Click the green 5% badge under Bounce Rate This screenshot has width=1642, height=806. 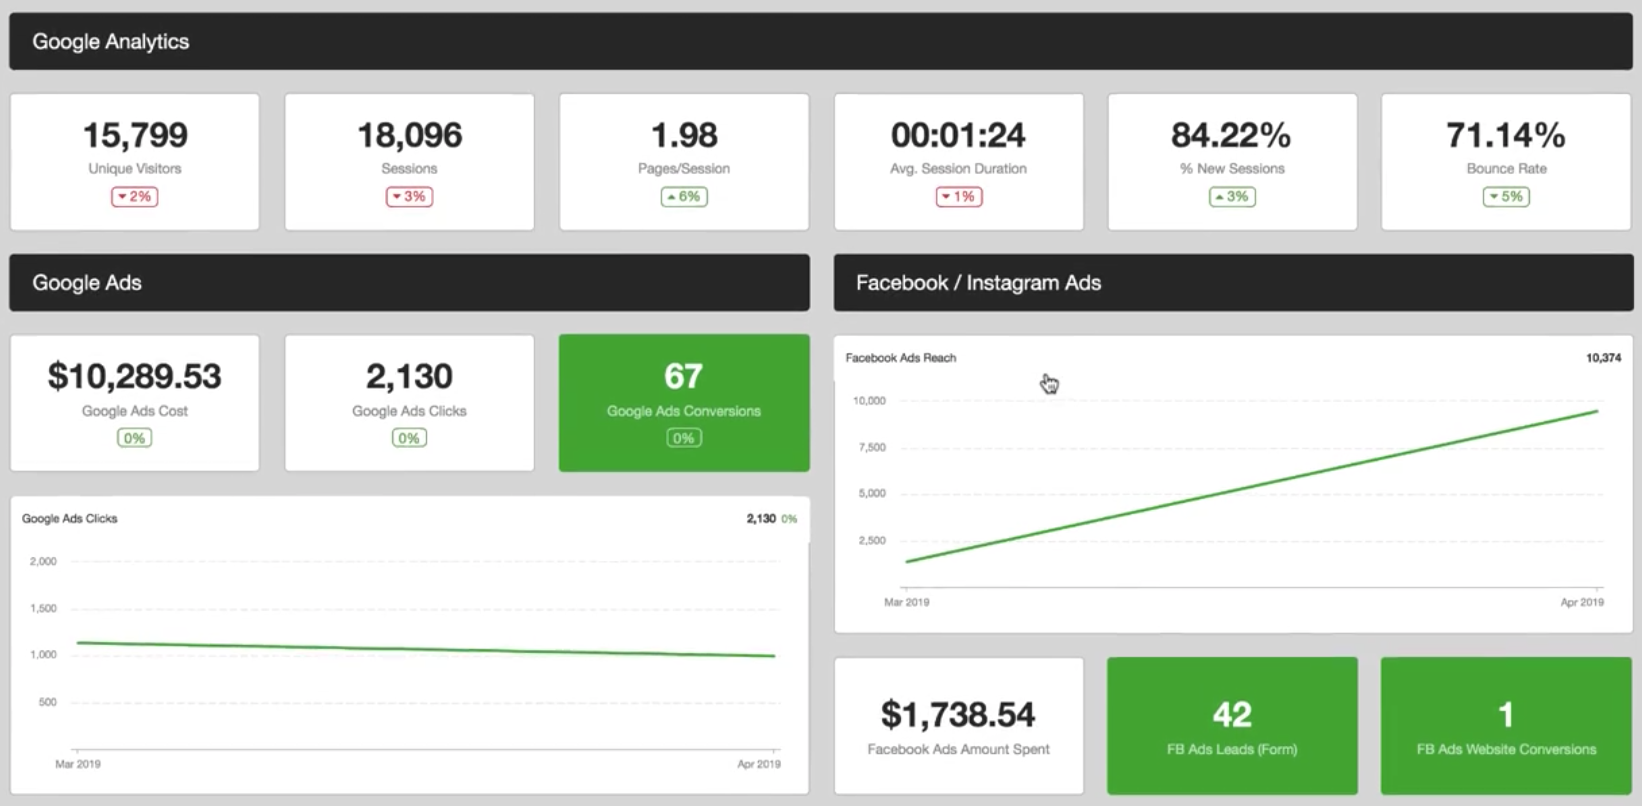coord(1506,197)
